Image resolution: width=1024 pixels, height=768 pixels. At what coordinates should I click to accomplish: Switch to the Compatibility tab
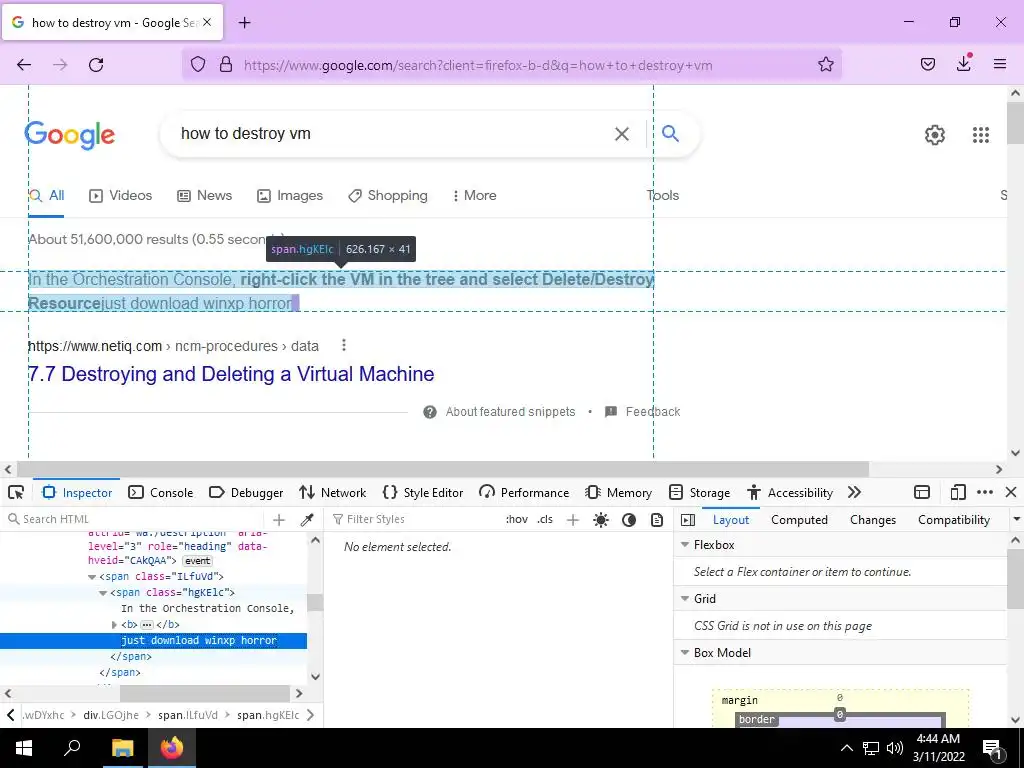click(x=953, y=520)
